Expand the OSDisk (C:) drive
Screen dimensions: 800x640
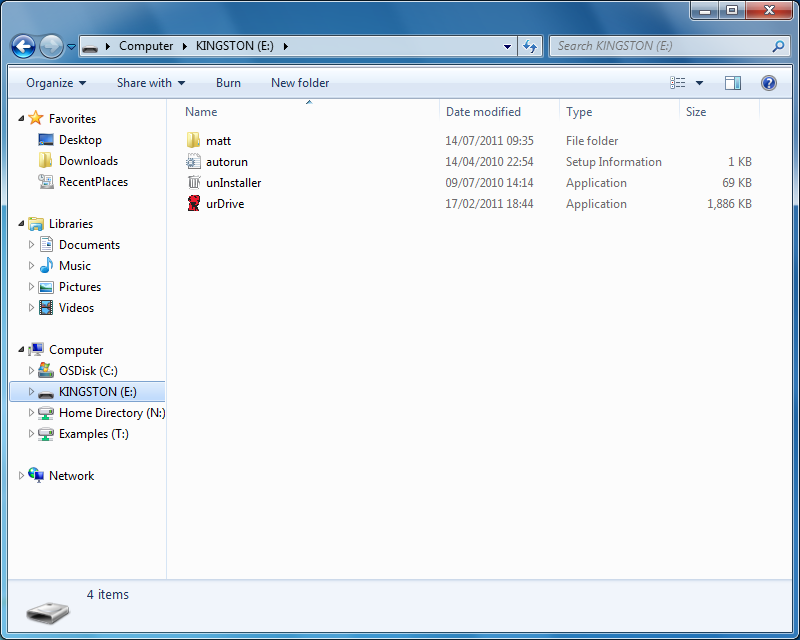pyautogui.click(x=31, y=371)
